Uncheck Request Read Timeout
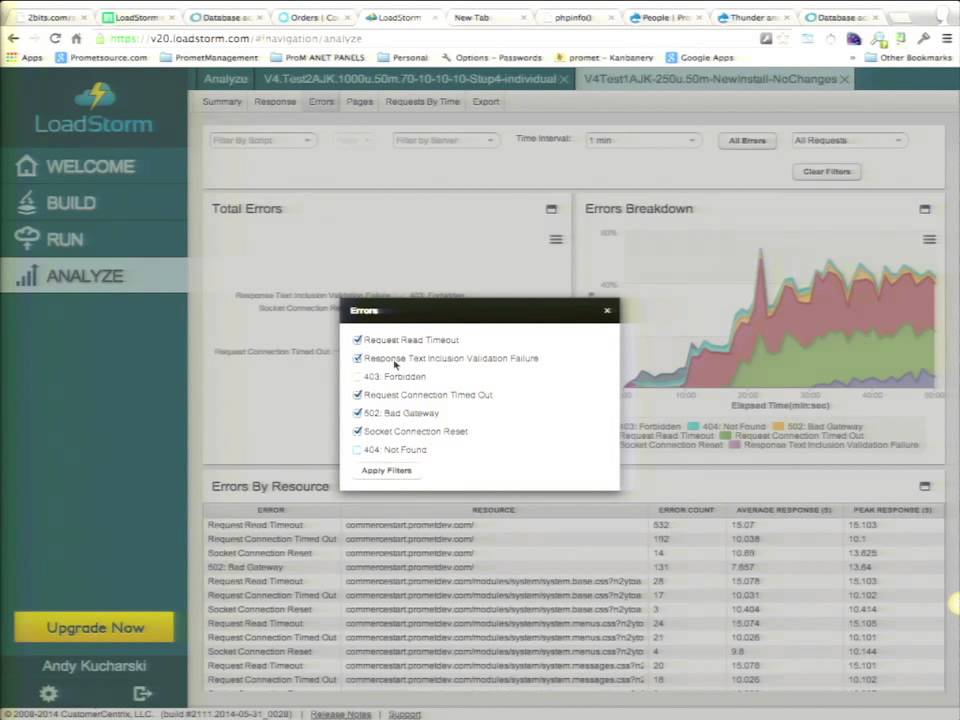This screenshot has width=960, height=720. point(358,340)
